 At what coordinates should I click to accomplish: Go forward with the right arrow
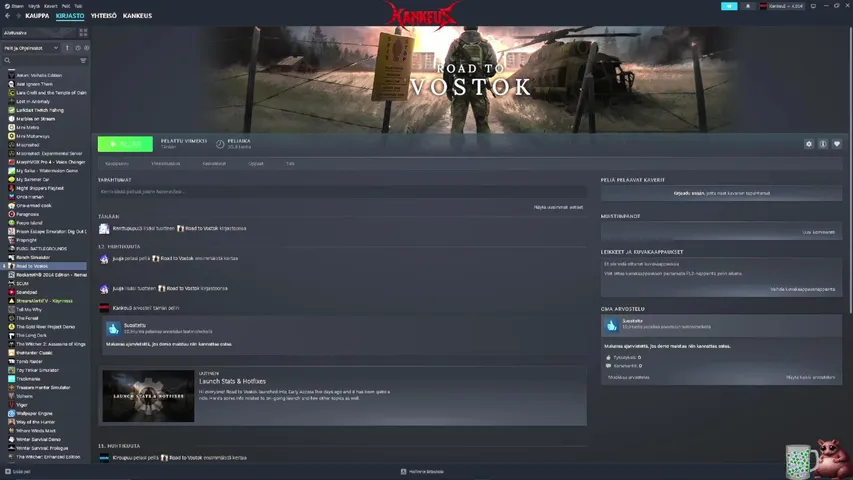(x=18, y=16)
